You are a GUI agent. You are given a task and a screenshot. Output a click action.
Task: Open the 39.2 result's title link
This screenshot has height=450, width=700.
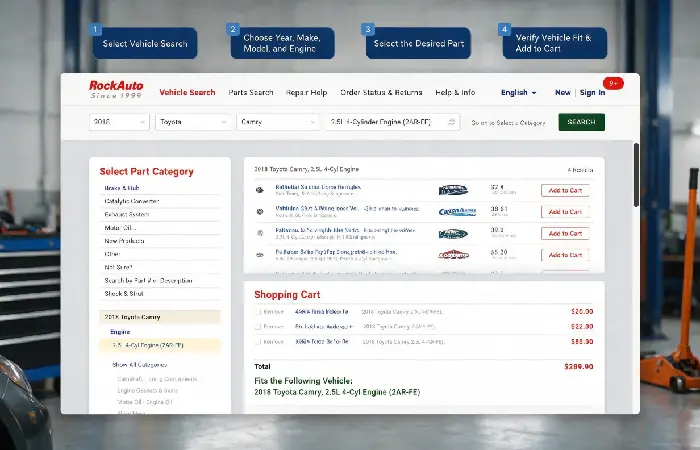point(345,230)
